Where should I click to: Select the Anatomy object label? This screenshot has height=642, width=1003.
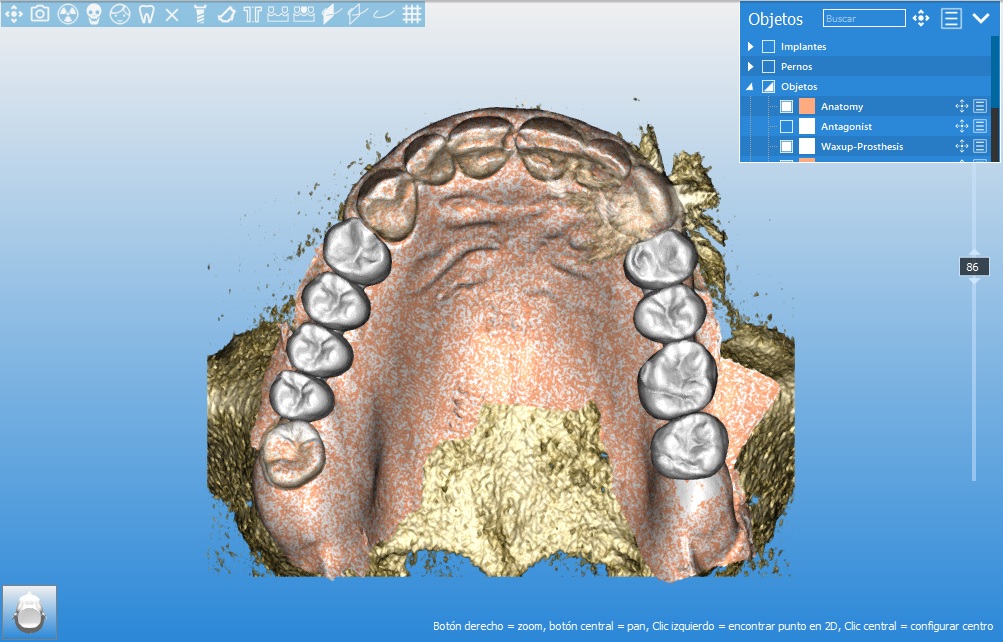tap(842, 107)
